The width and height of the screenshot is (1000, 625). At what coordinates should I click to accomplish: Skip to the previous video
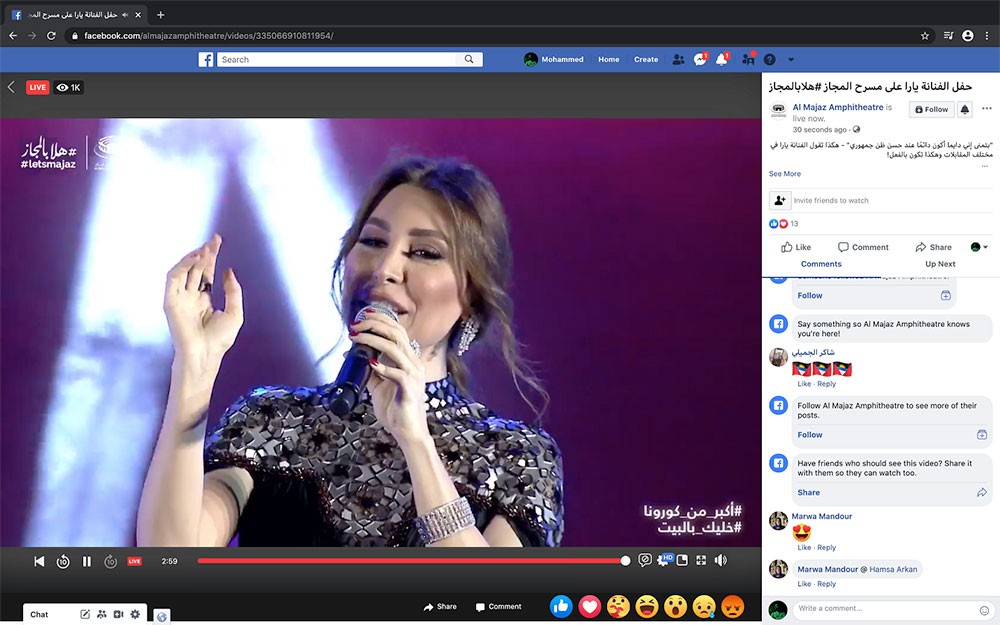pyautogui.click(x=39, y=561)
